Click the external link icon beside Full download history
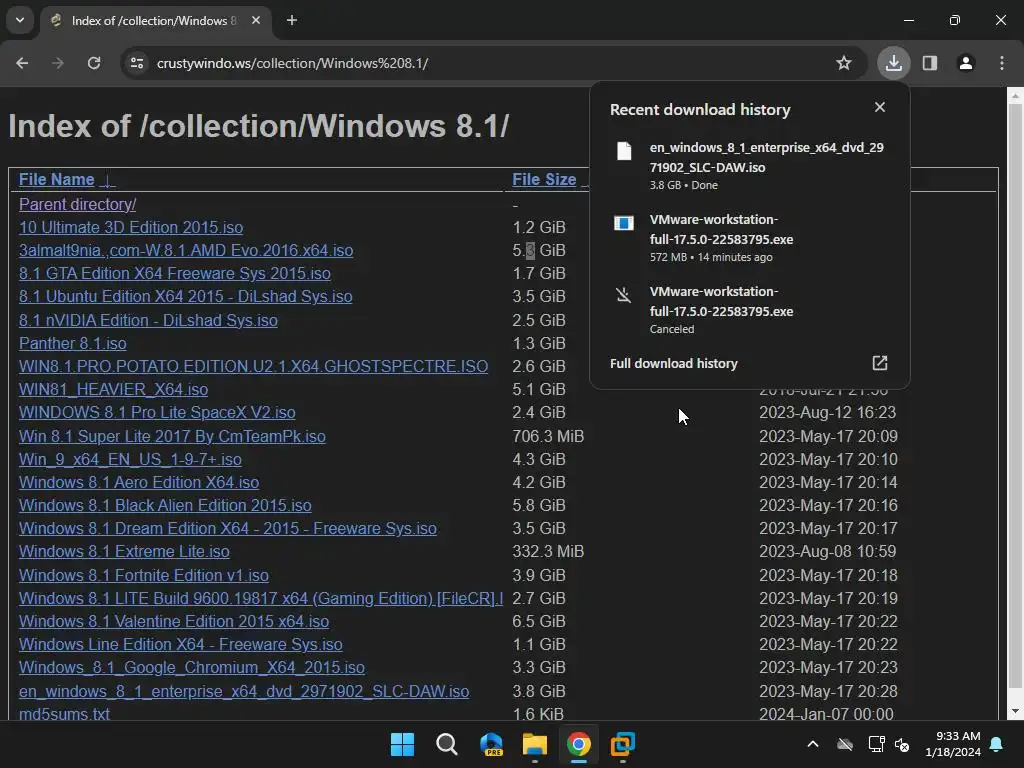This screenshot has width=1024, height=768. coord(880,363)
